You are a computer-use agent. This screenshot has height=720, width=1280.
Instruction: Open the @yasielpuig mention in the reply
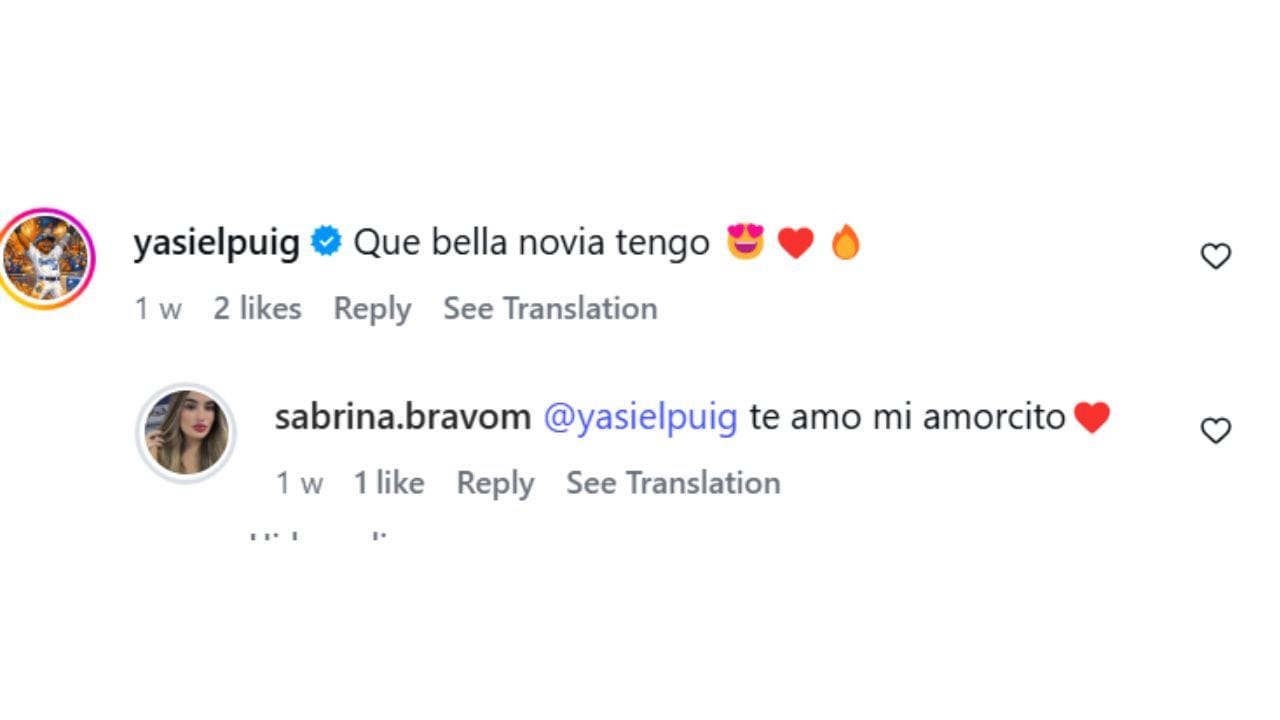(x=640, y=416)
